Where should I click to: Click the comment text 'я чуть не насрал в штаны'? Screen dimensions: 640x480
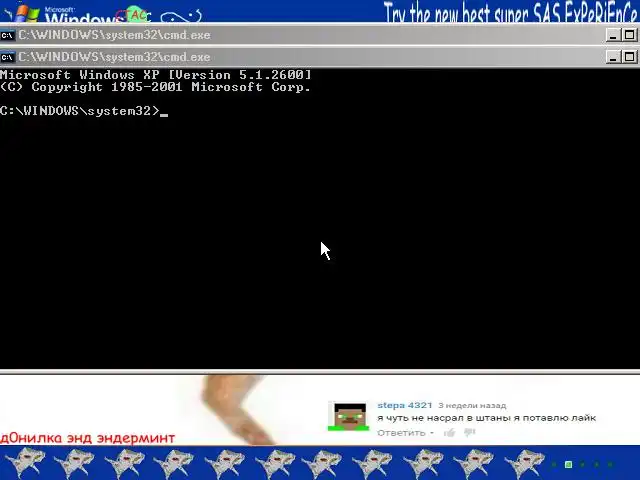pos(443,418)
